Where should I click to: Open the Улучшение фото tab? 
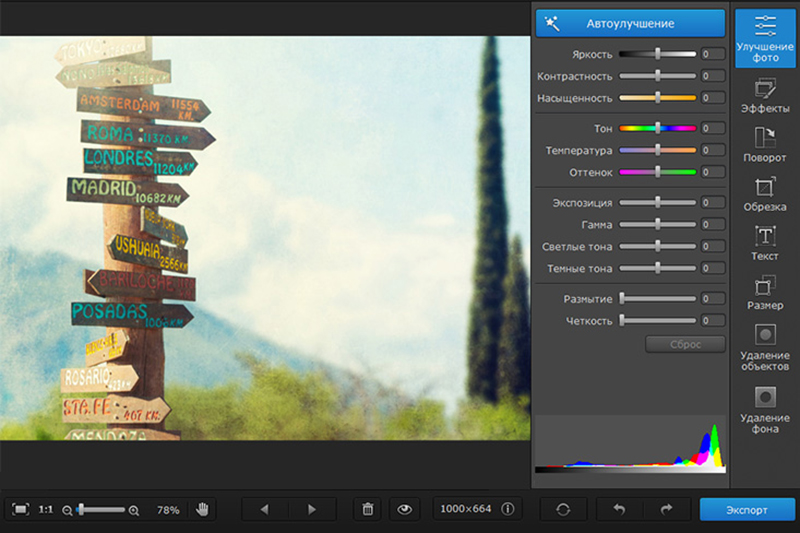click(x=765, y=38)
